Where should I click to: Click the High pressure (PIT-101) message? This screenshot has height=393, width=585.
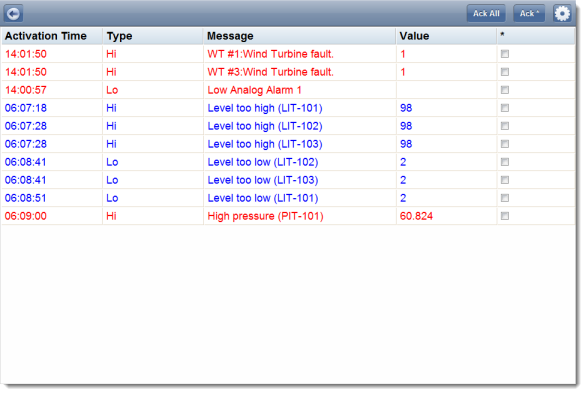[265, 216]
